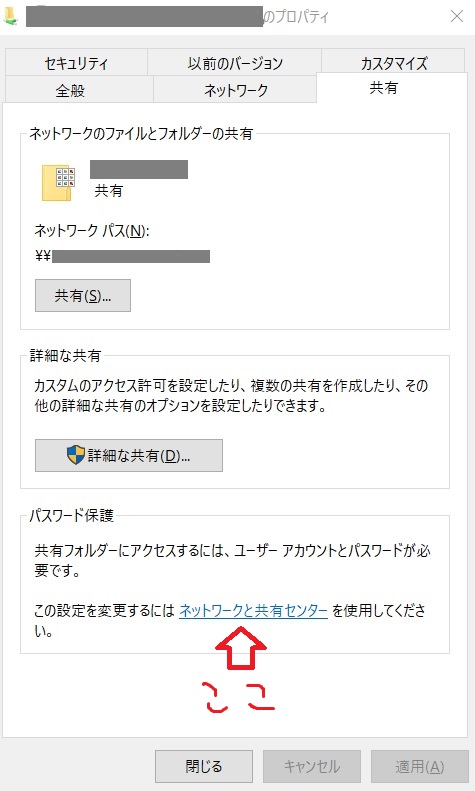Click the 適用(A) button
475x791 pixels.
(x=420, y=766)
